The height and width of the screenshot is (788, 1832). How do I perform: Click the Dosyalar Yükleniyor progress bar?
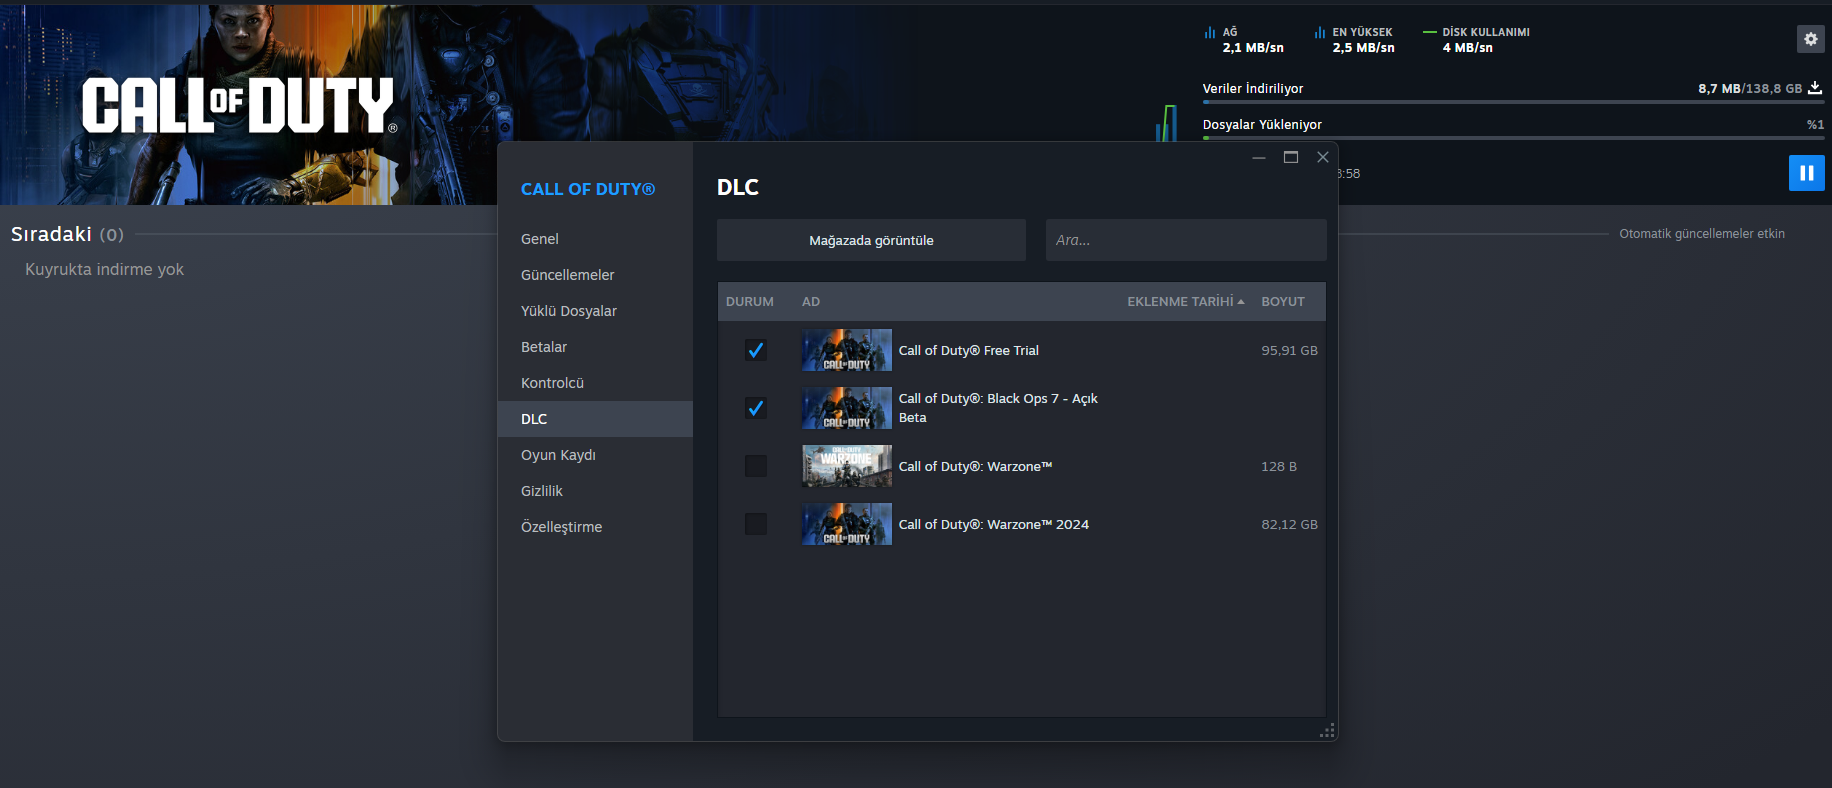[x=1513, y=138]
